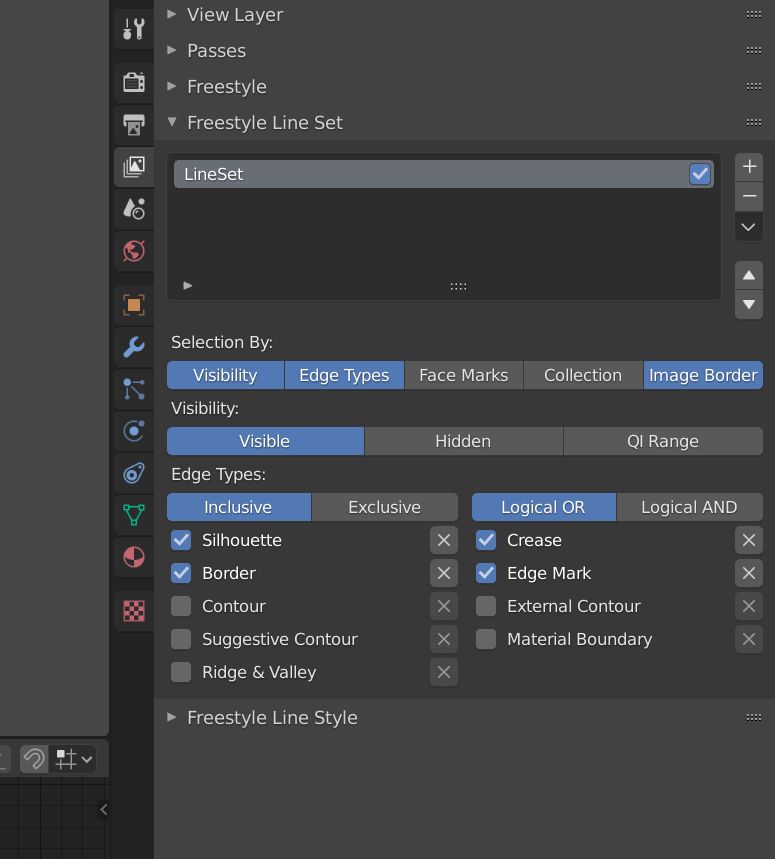Choose Logical AND combination
This screenshot has width=775, height=859.
coord(689,507)
